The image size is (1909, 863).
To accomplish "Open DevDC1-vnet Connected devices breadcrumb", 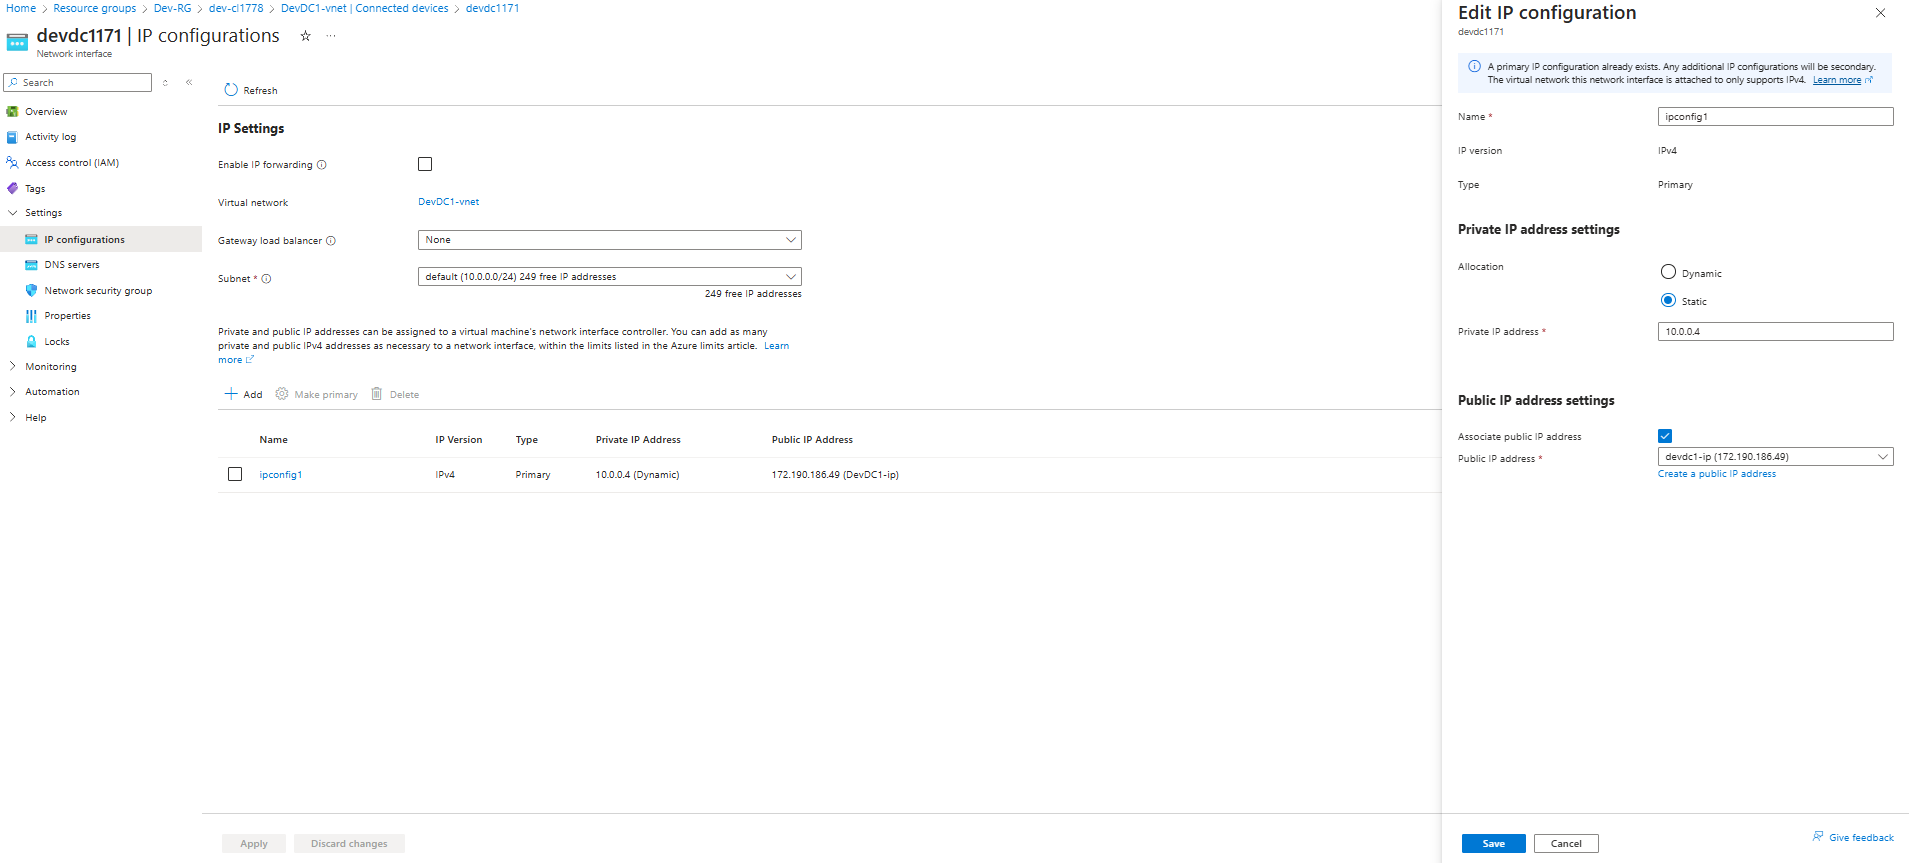I will [365, 8].
